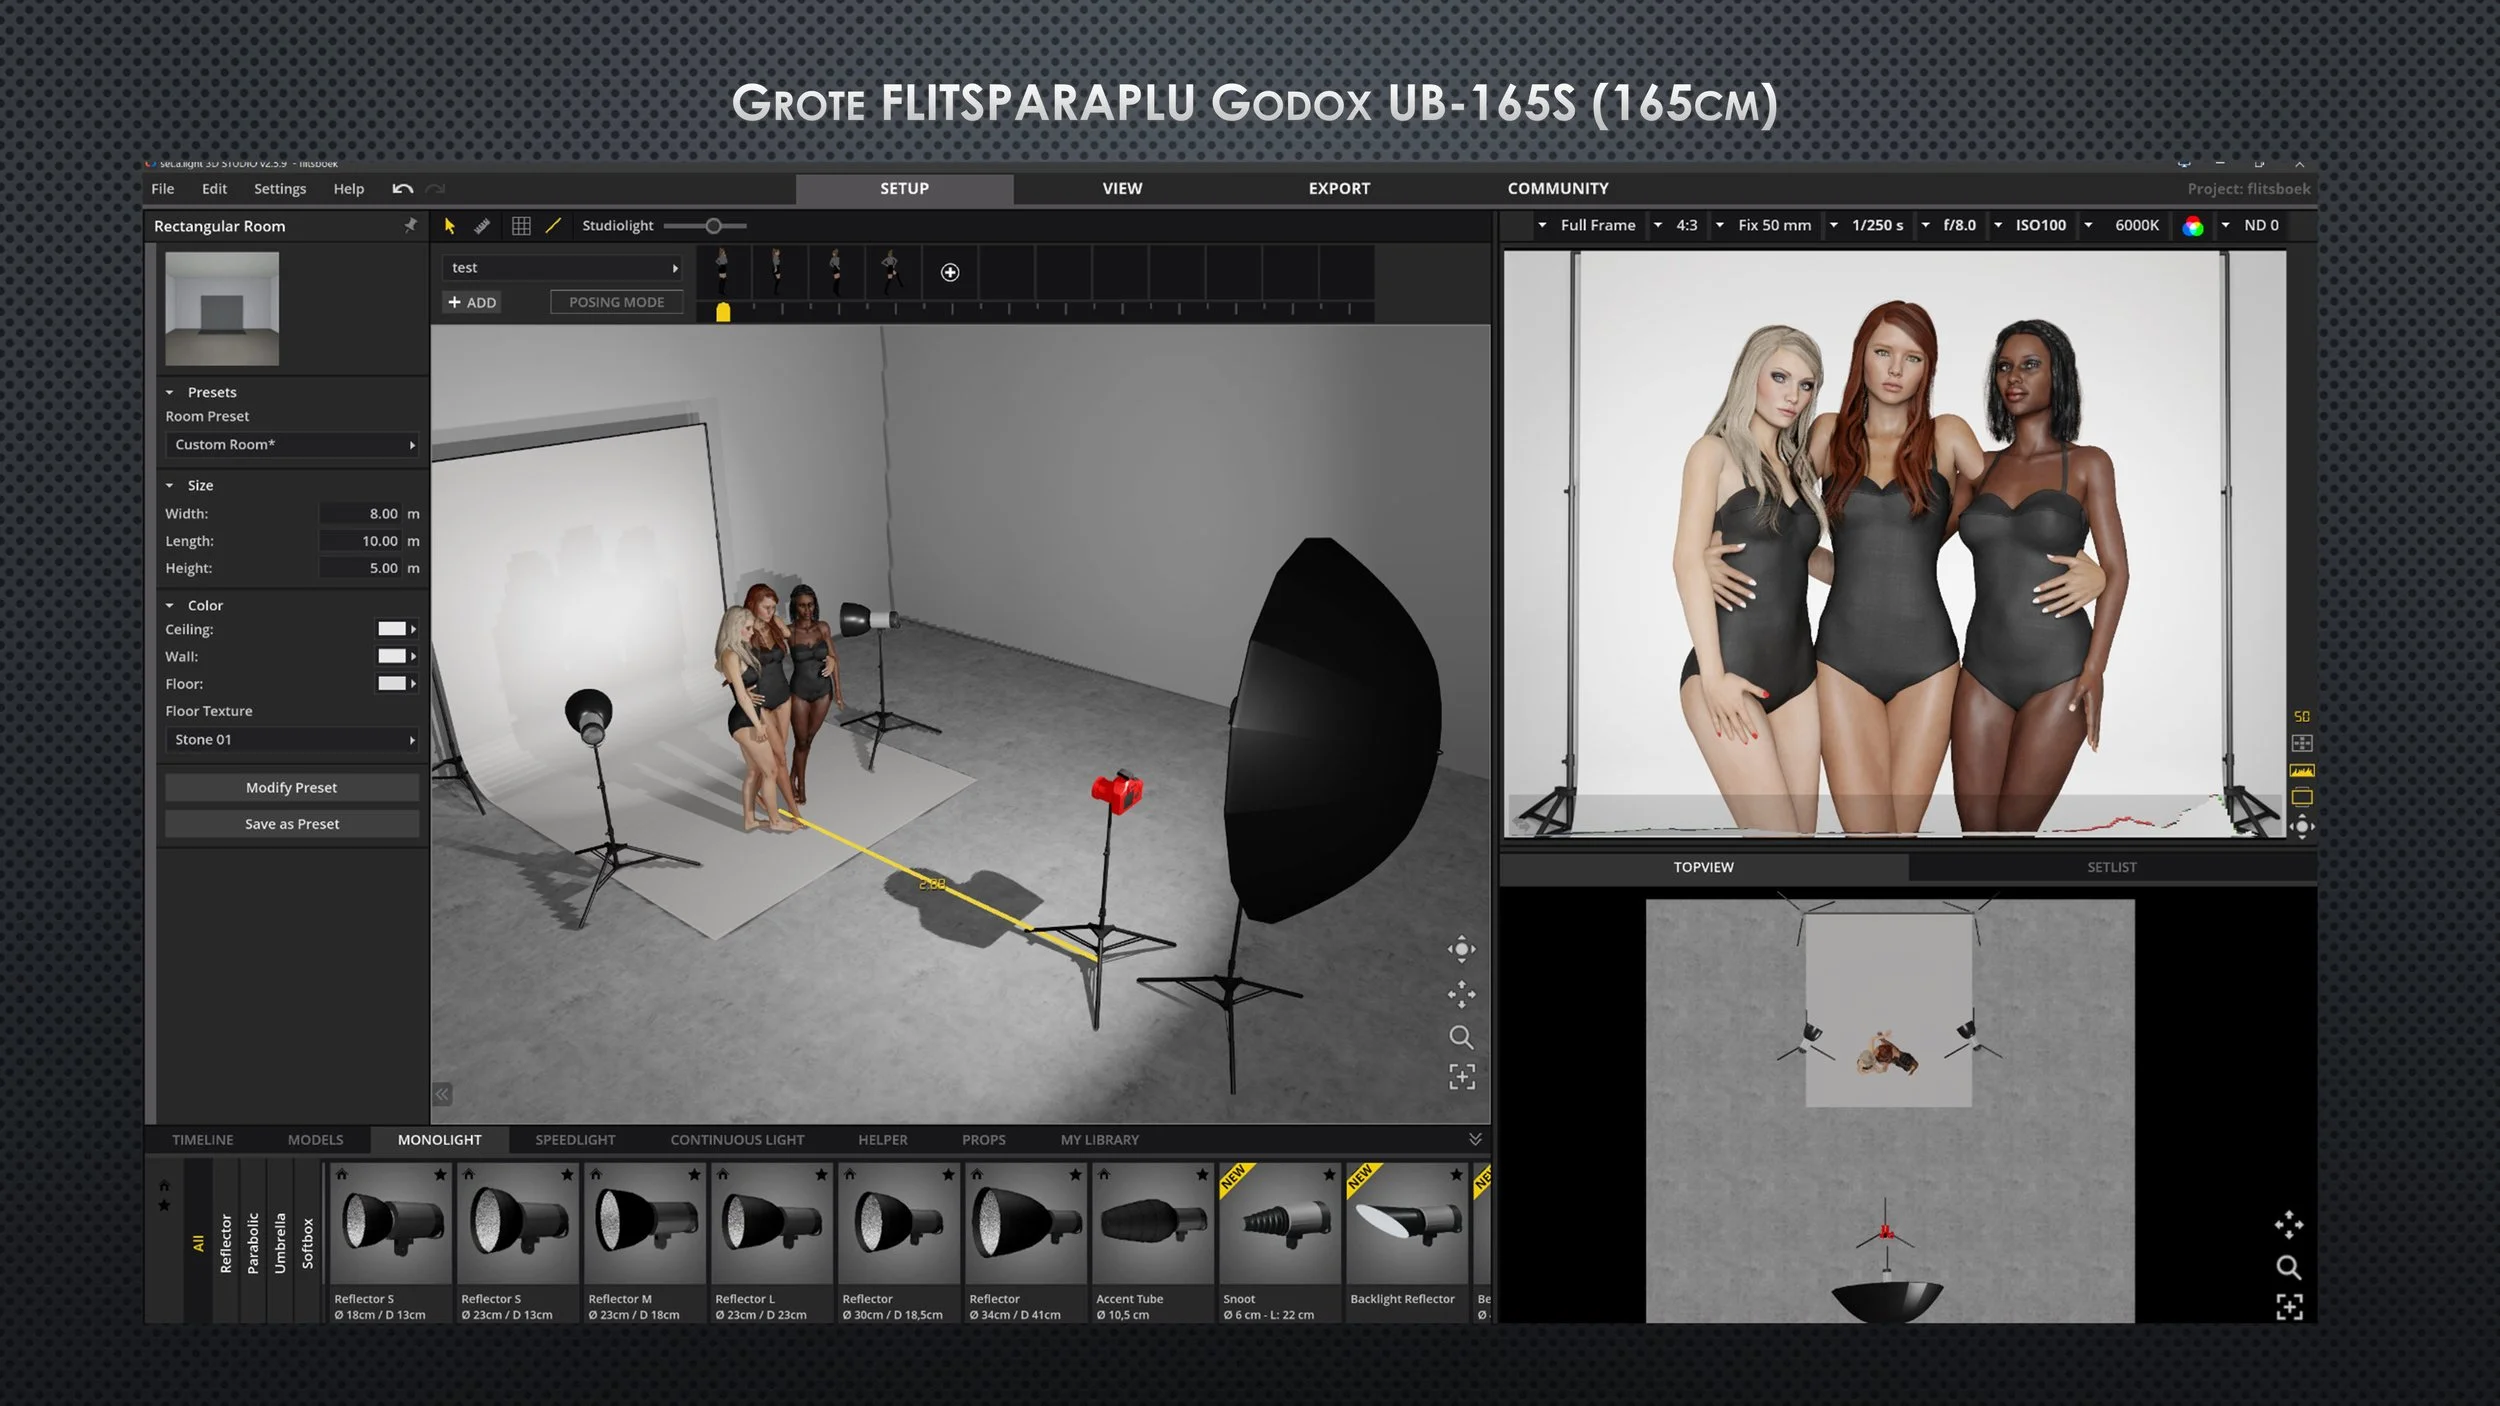The height and width of the screenshot is (1406, 2500).
Task: Toggle favorite star on Reflector S 18cm
Action: 440,1174
